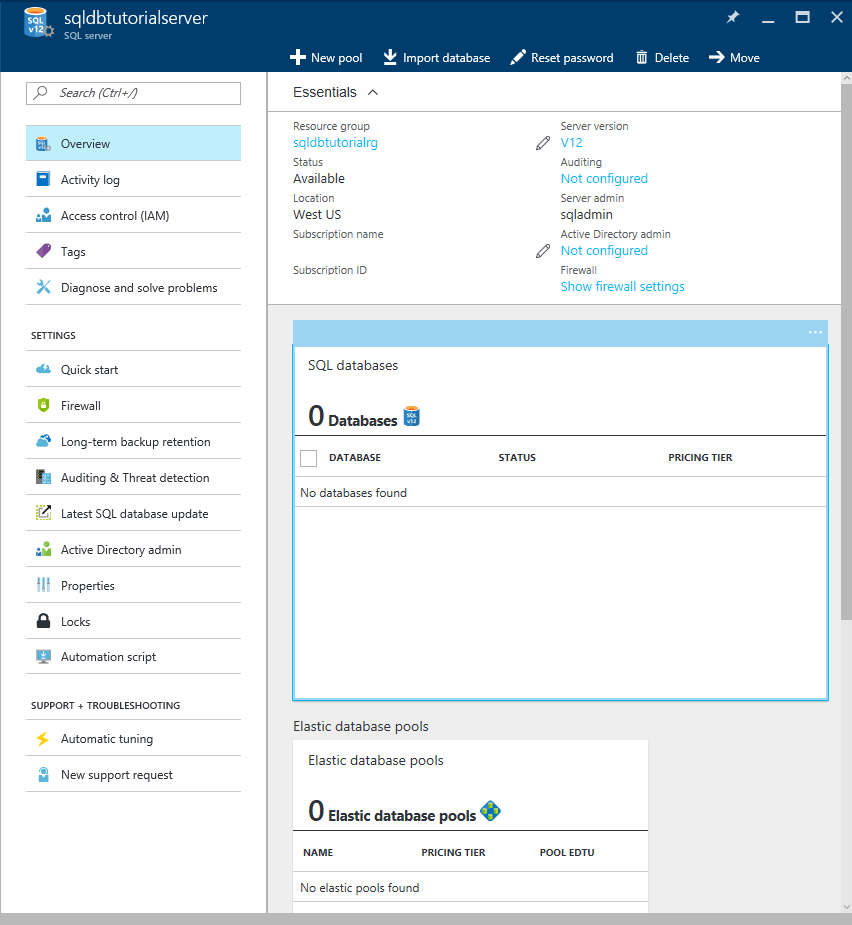Click the 'No databases found' text
The image size is (852, 925).
tap(353, 493)
